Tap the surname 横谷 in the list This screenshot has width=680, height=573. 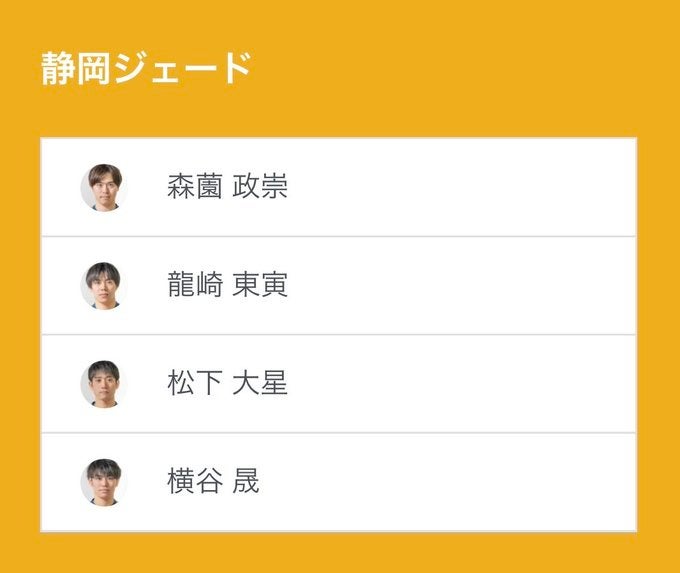(194, 482)
